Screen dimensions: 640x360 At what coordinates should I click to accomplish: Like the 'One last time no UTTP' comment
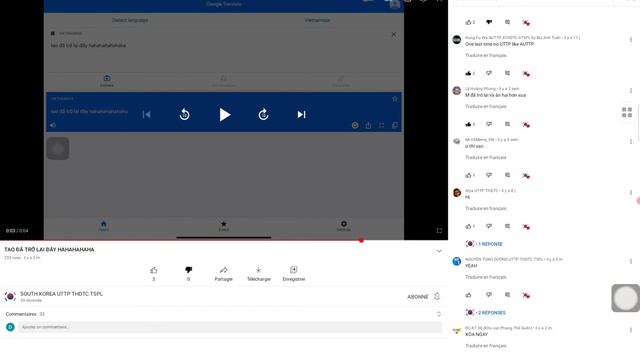pos(468,73)
